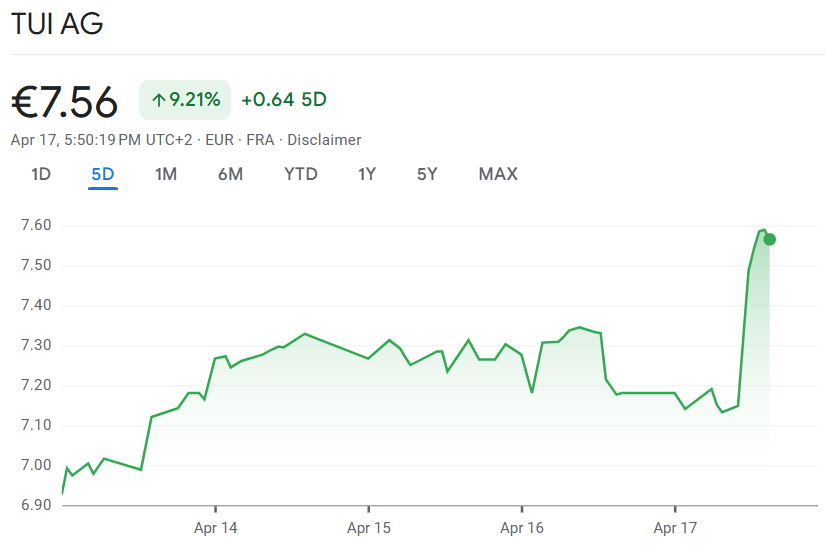
Task: Click the Apr 15 axis label
Action: coord(368,527)
